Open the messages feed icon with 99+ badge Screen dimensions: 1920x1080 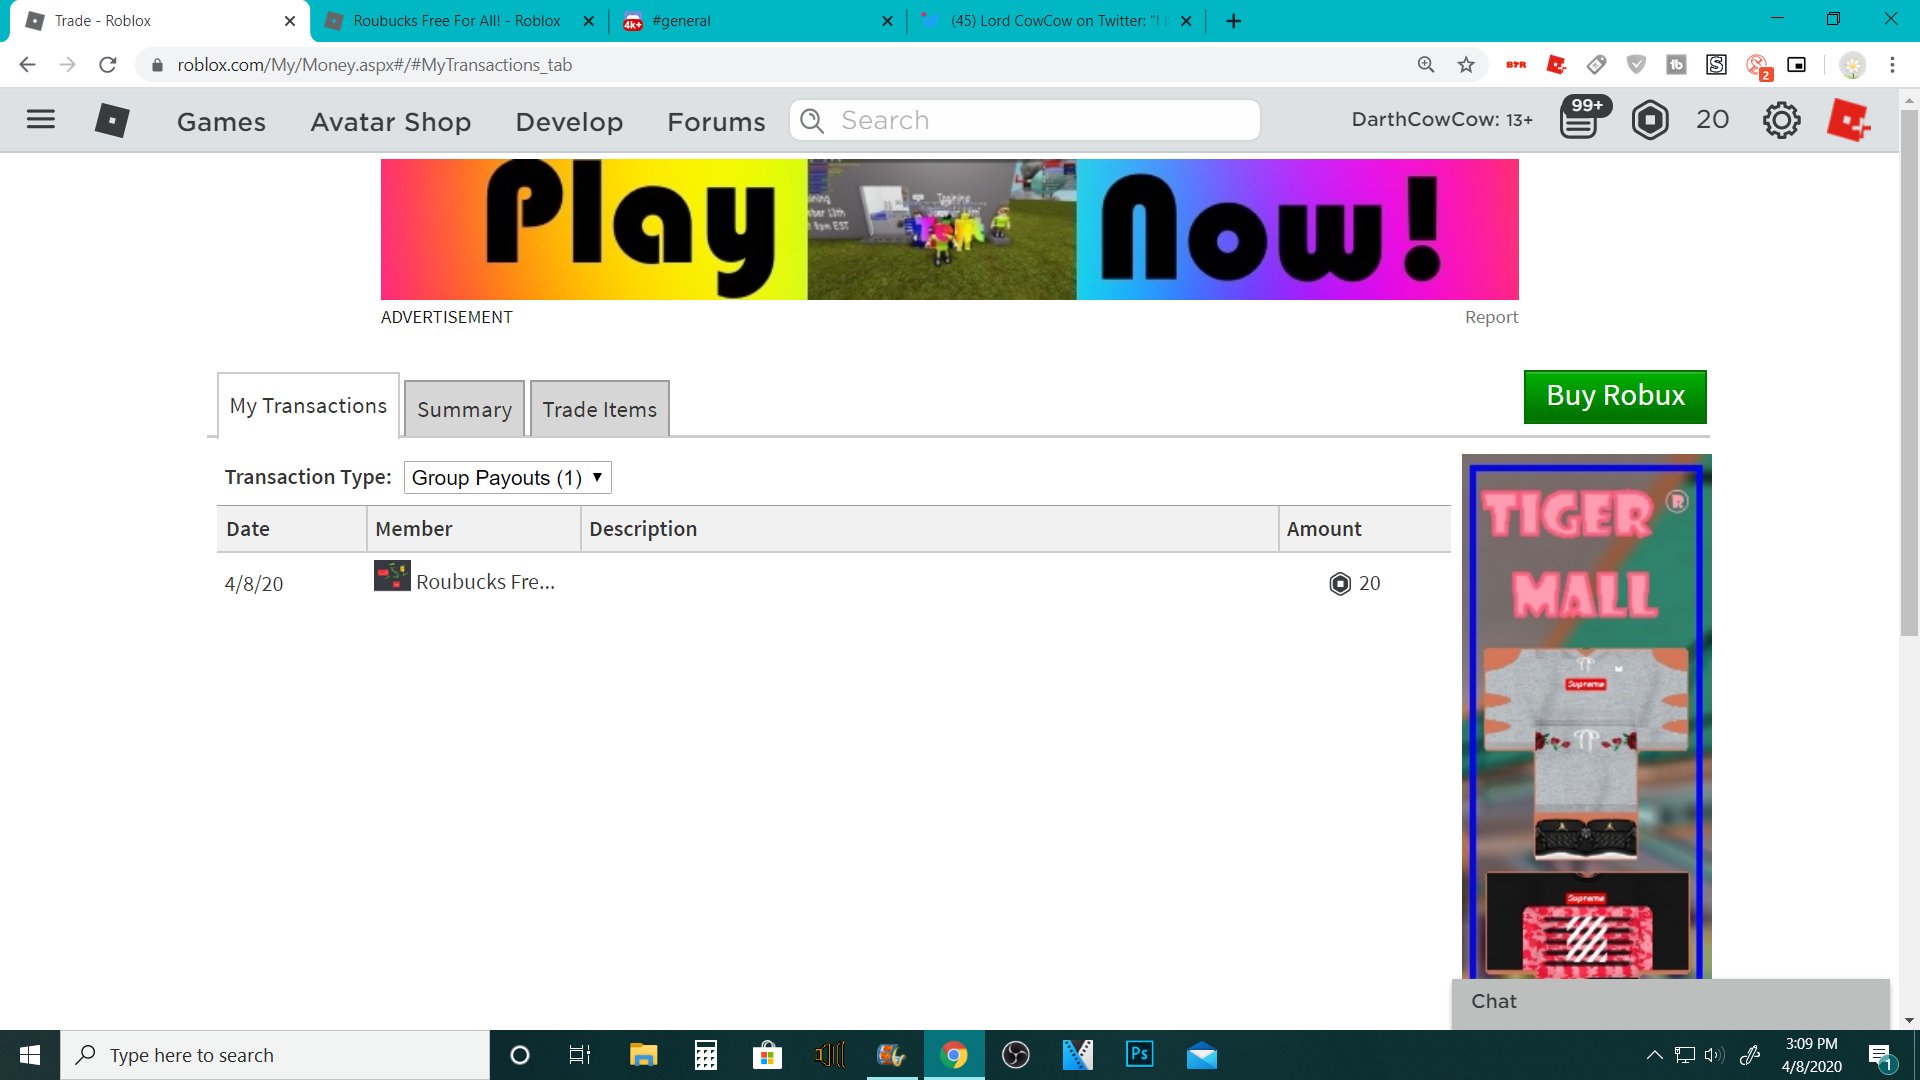pyautogui.click(x=1579, y=121)
